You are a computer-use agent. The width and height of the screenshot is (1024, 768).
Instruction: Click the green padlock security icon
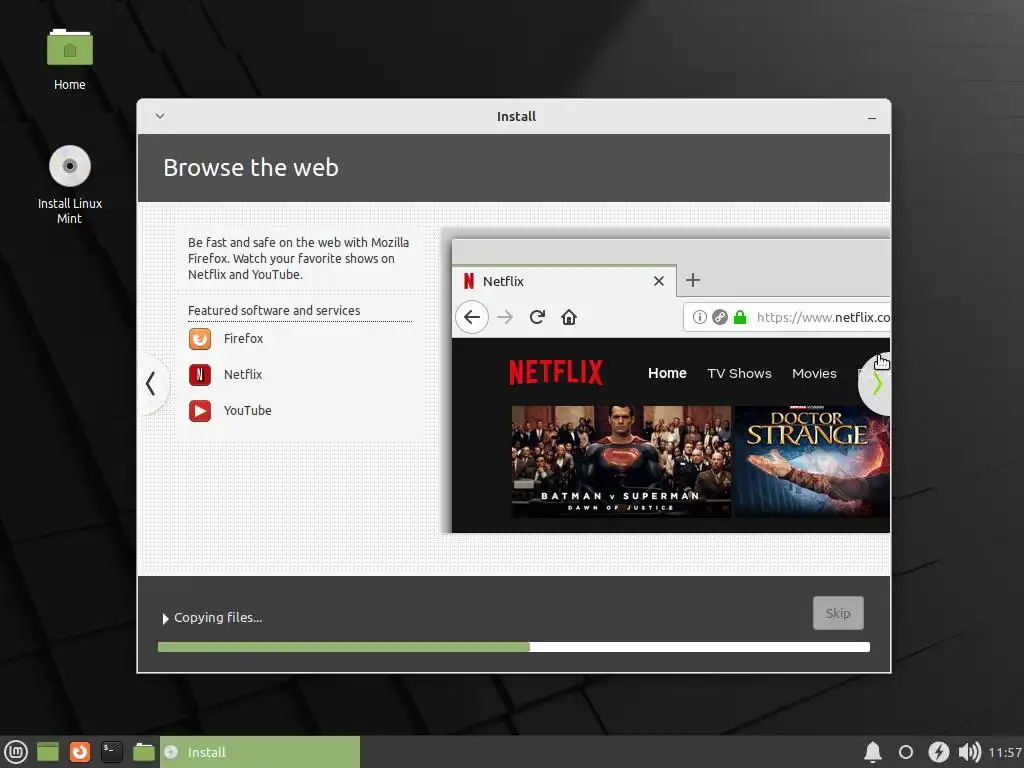[740, 317]
